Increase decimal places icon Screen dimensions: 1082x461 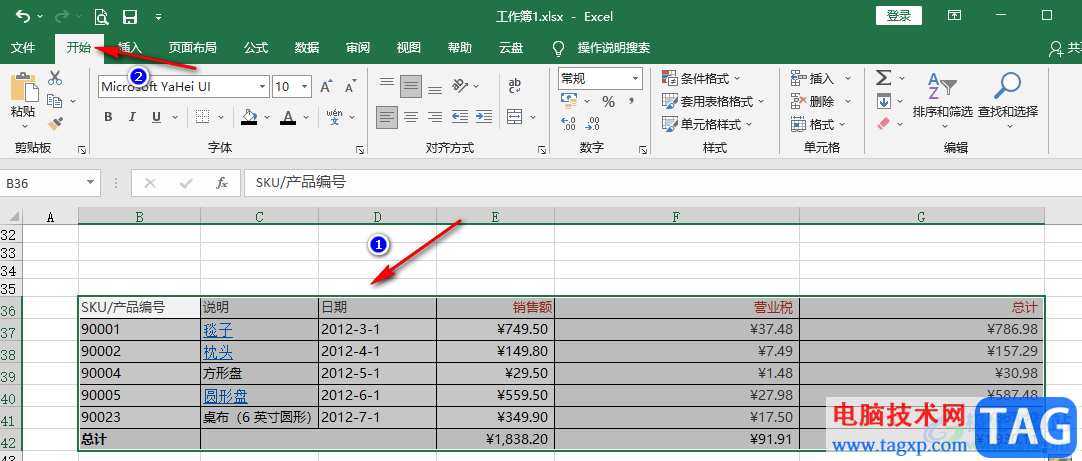569,124
